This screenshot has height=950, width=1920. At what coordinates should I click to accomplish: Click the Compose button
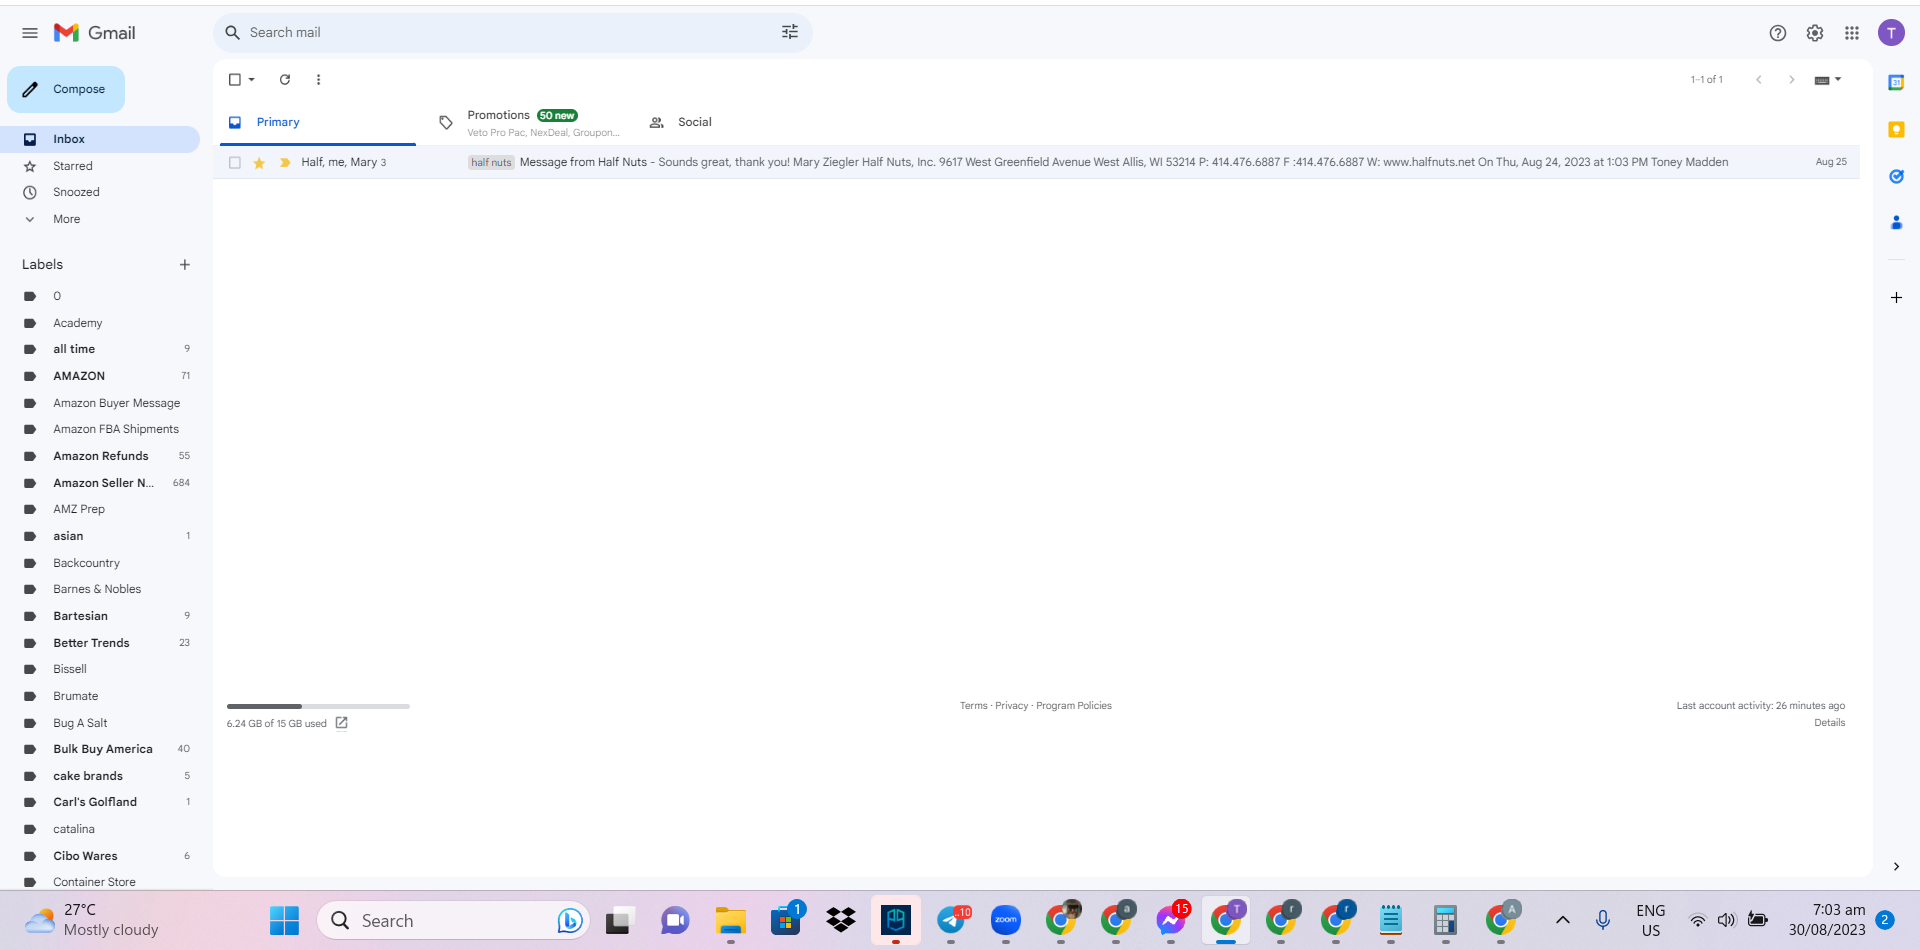pos(66,89)
